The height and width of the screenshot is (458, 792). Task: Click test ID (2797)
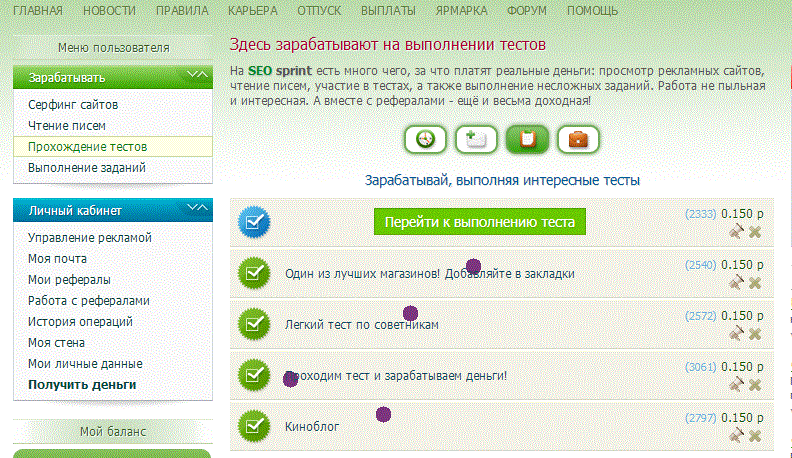pos(701,418)
